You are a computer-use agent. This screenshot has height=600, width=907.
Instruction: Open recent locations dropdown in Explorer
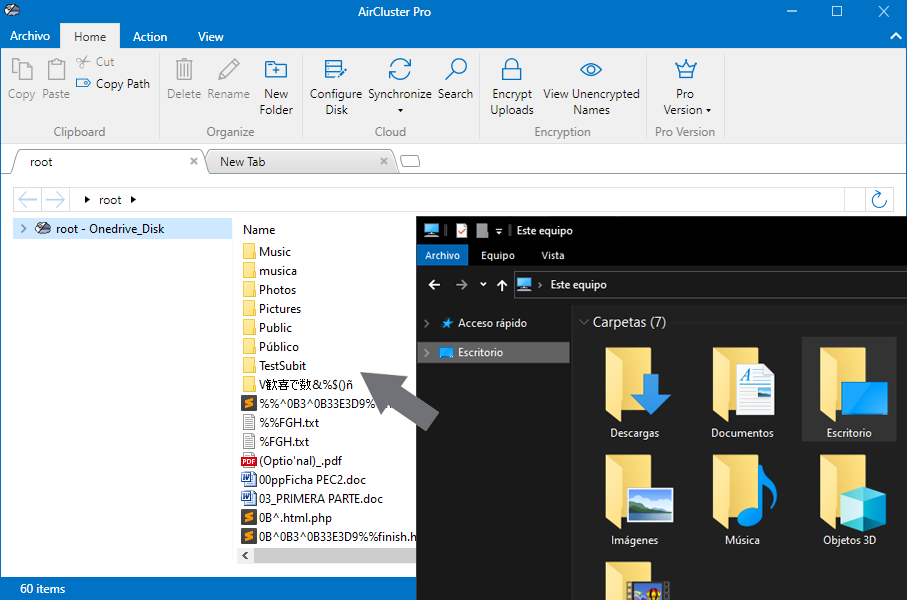click(x=483, y=284)
